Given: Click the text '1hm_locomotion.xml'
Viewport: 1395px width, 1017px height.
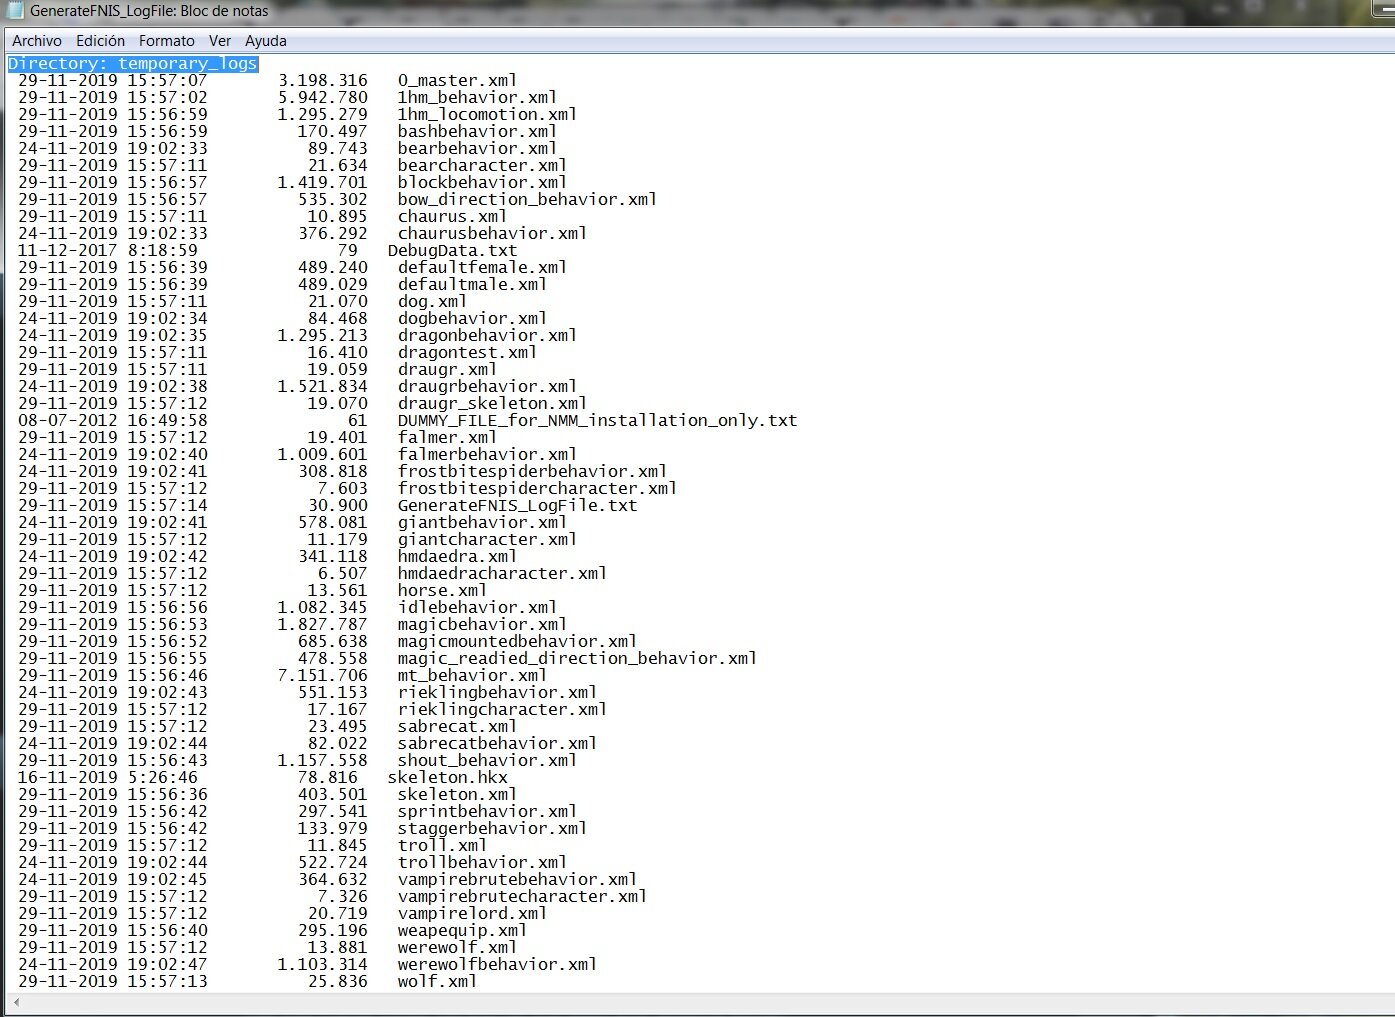Looking at the screenshot, I should coord(487,114).
